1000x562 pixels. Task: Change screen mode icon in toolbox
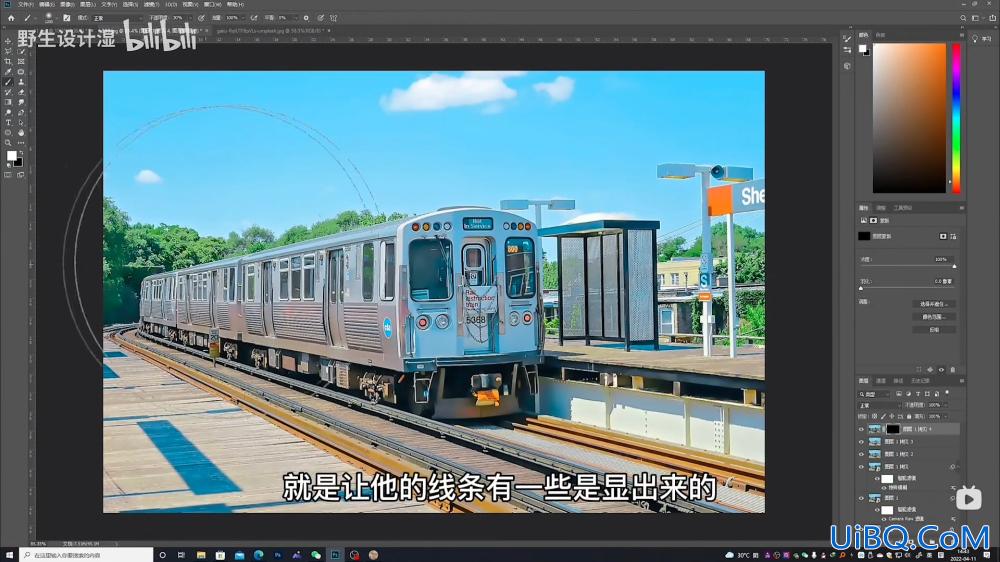coord(21,175)
